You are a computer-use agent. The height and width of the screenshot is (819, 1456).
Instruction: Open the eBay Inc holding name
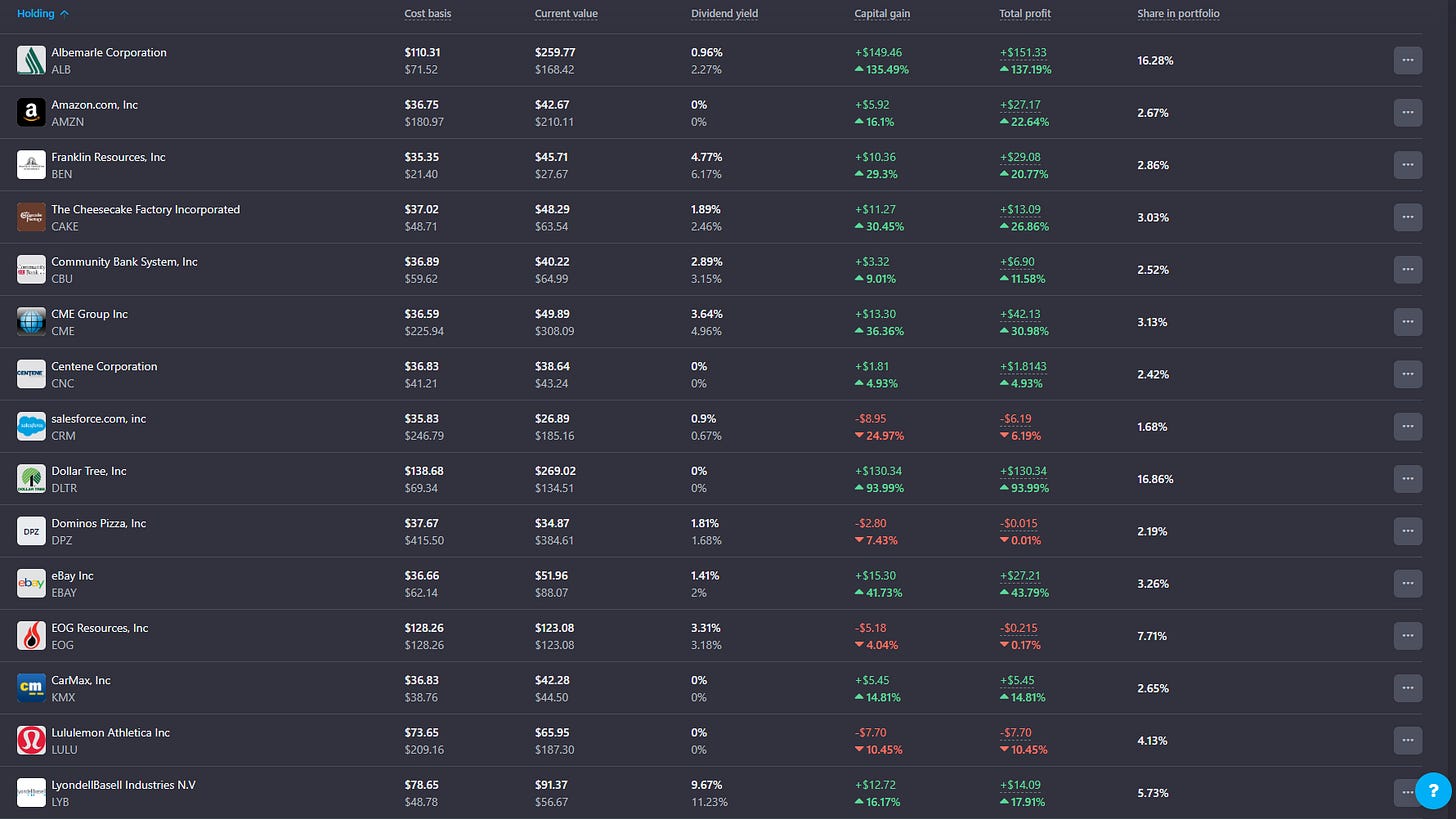point(72,575)
